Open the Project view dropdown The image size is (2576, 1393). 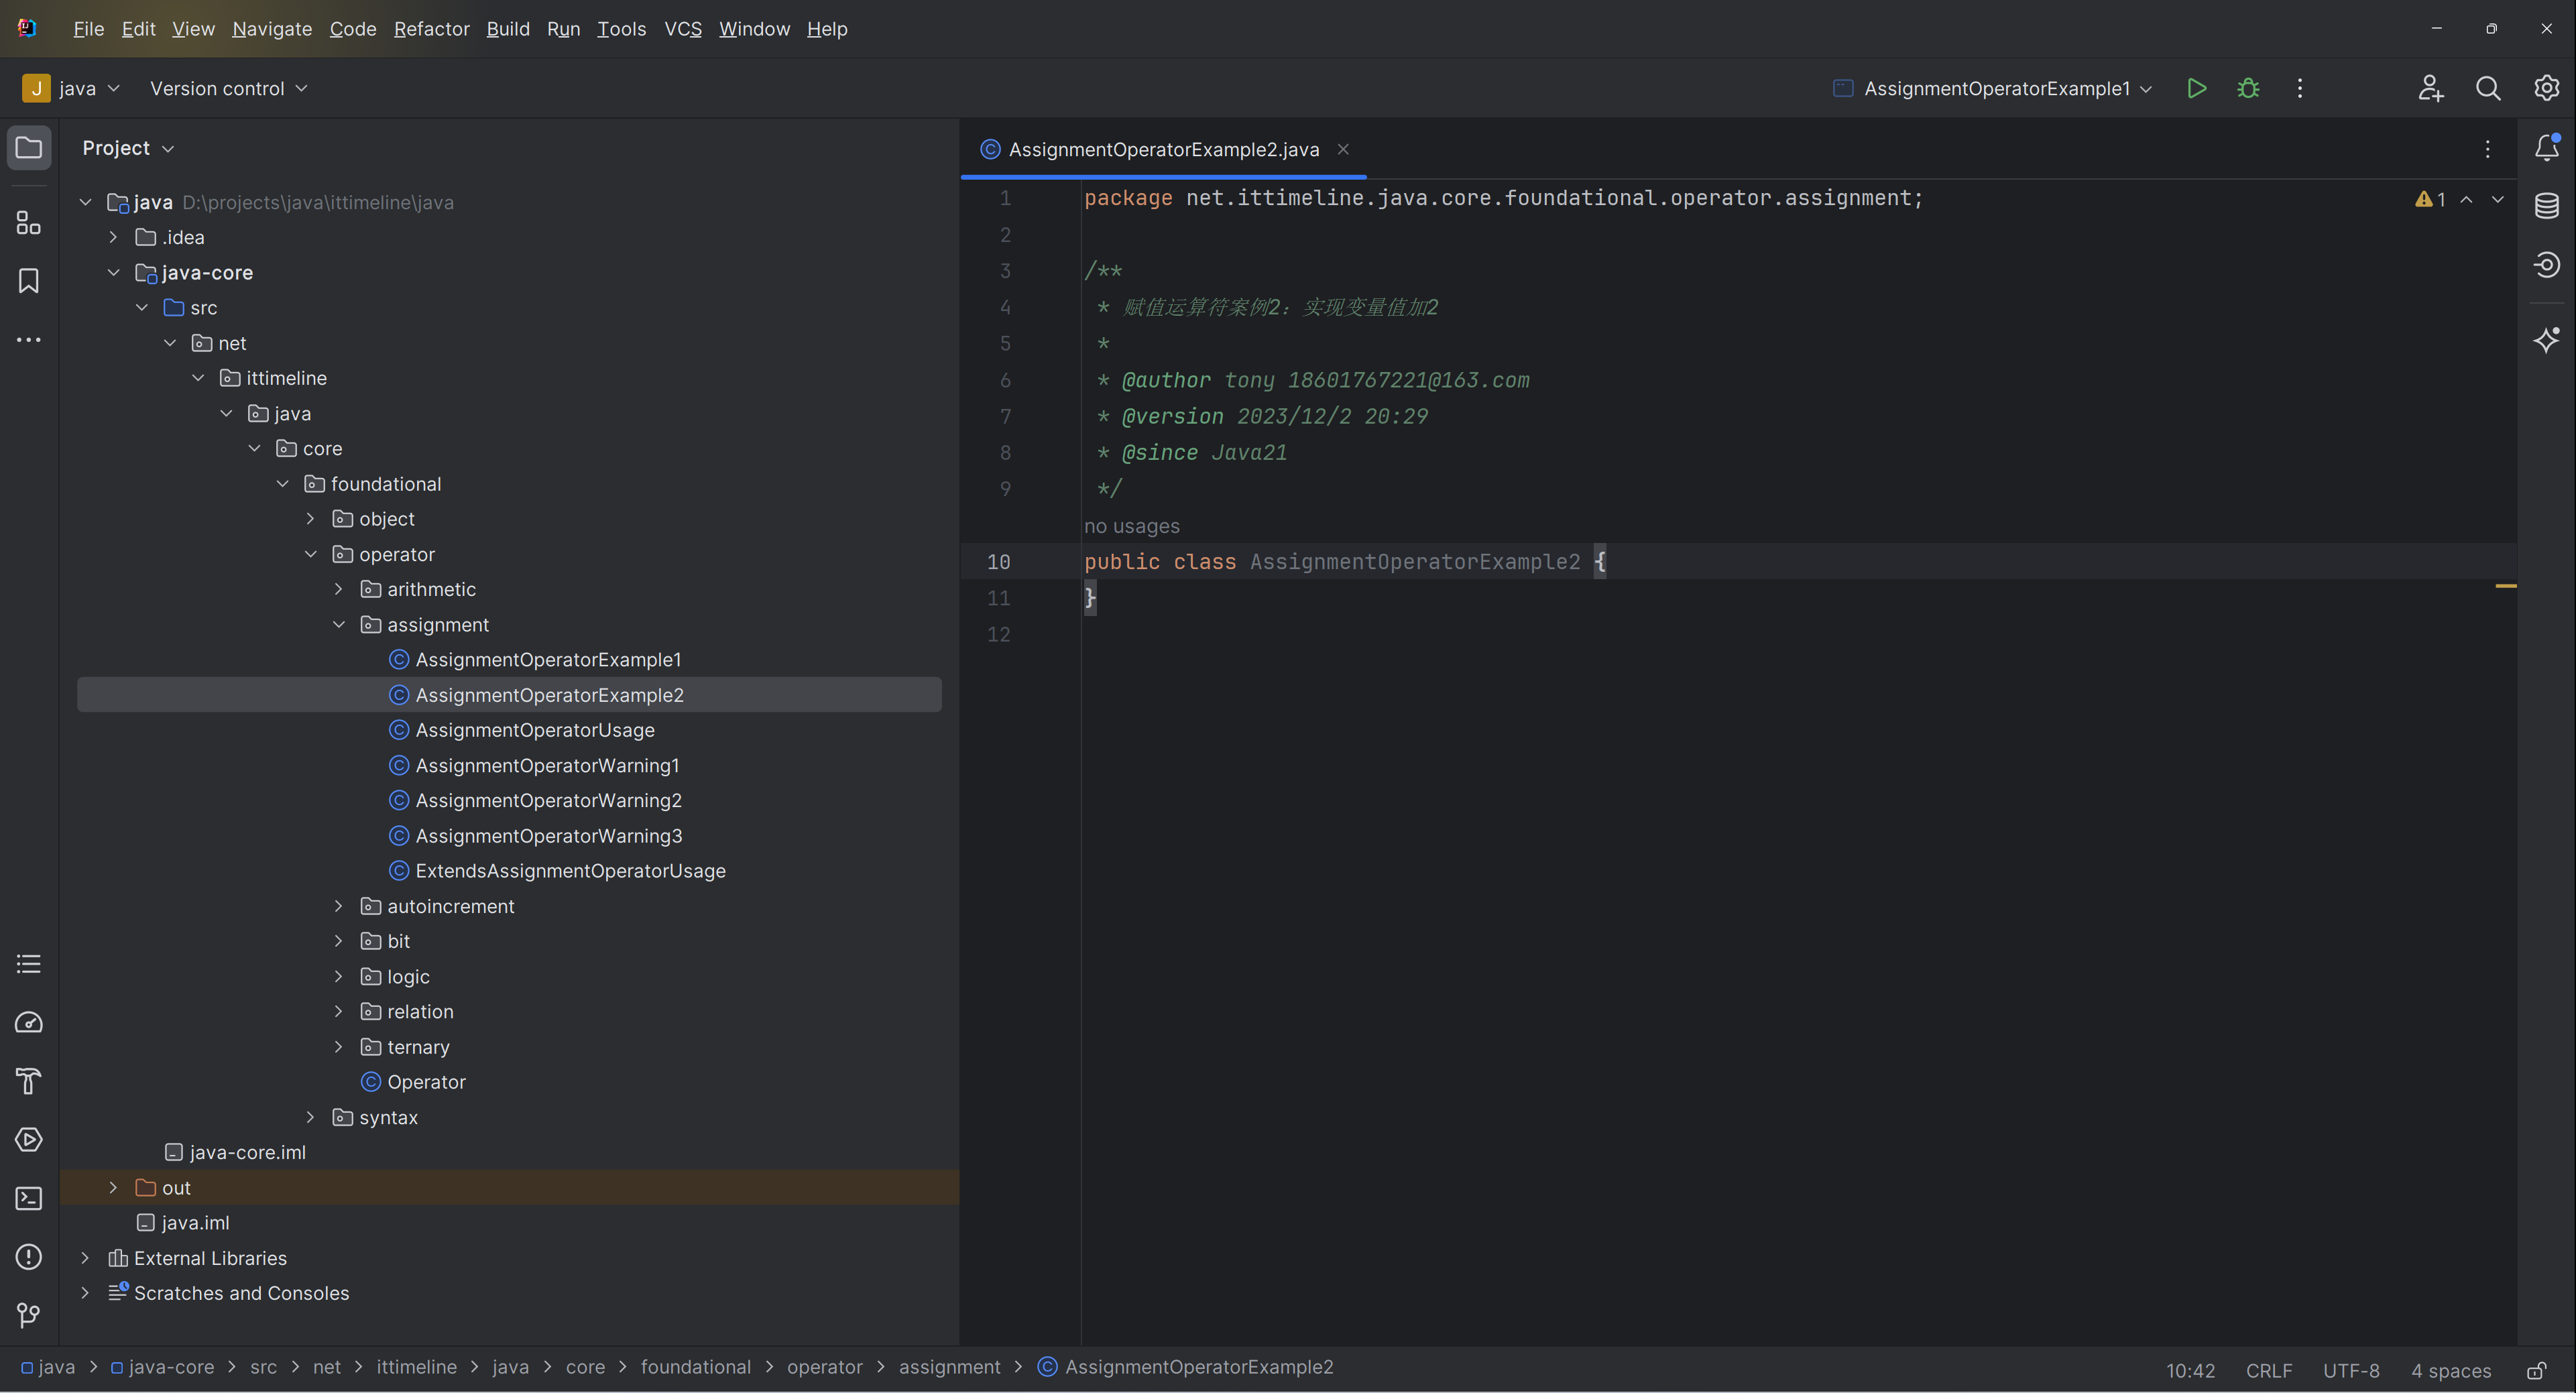128,148
